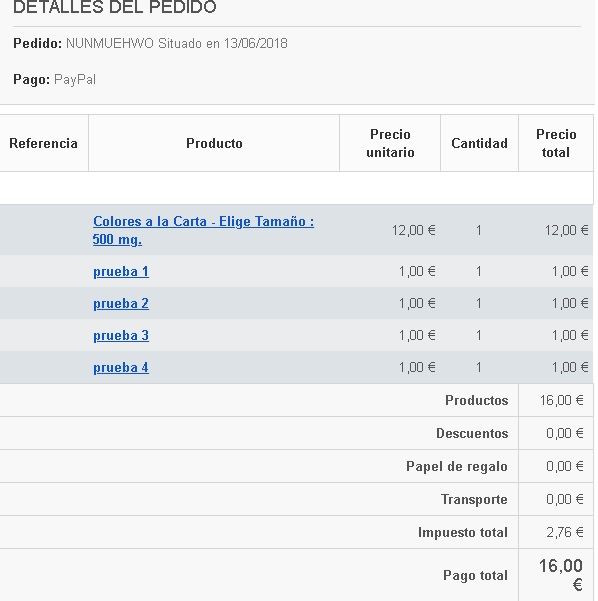The height and width of the screenshot is (601, 598).
Task: Click the DETALLES DEL PEDIDO heading
Action: 115,7
